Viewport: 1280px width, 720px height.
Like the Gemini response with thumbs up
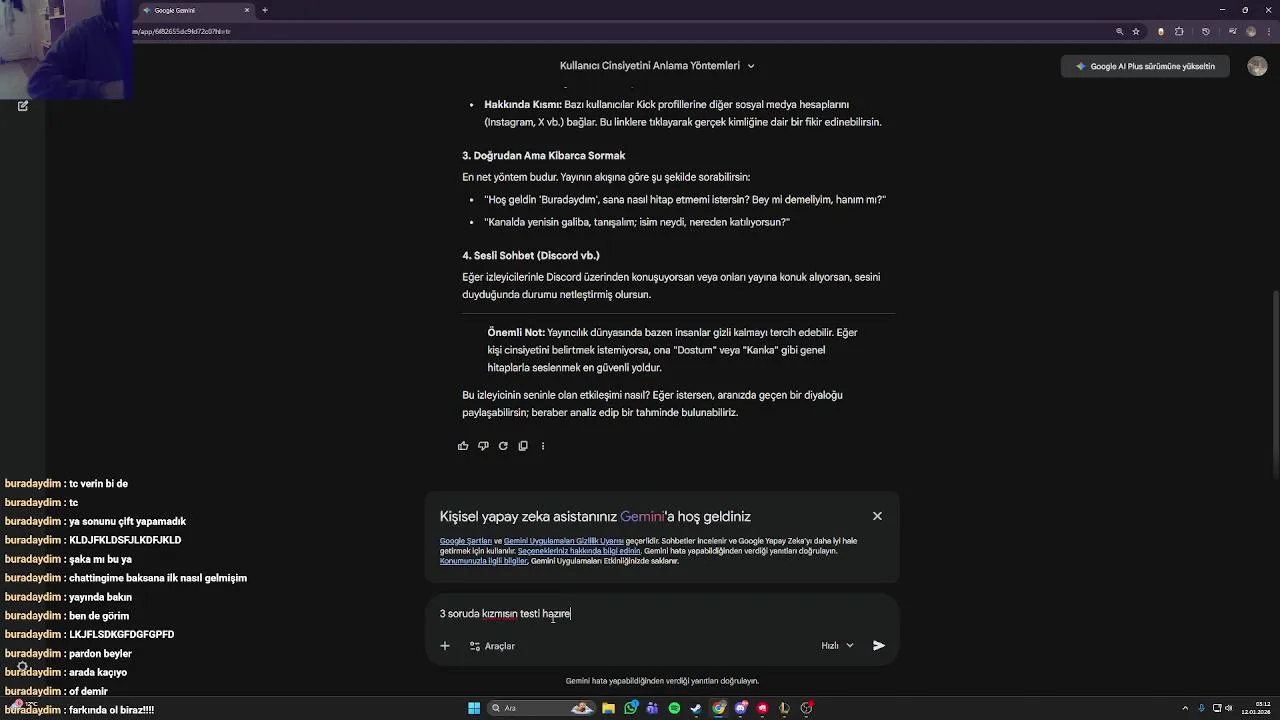(x=463, y=446)
